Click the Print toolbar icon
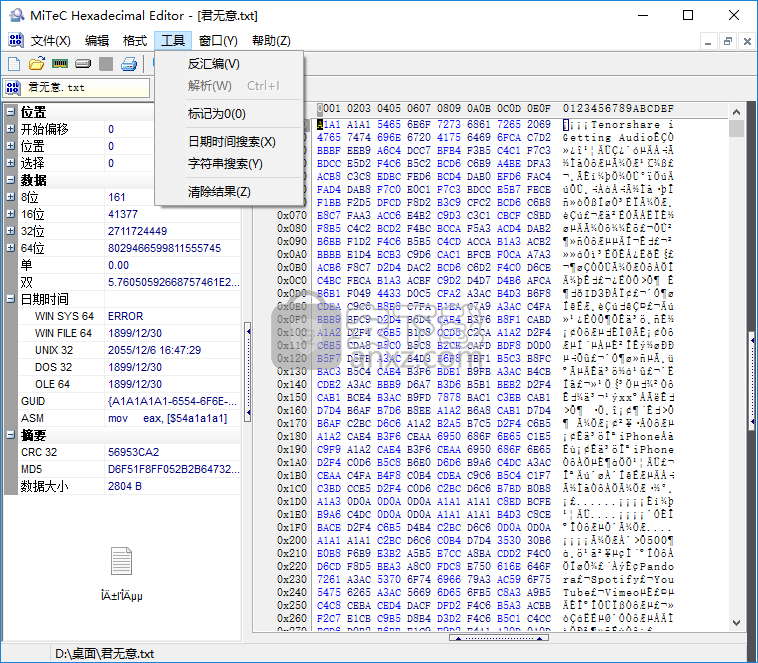The height and width of the screenshot is (663, 758). [129, 64]
